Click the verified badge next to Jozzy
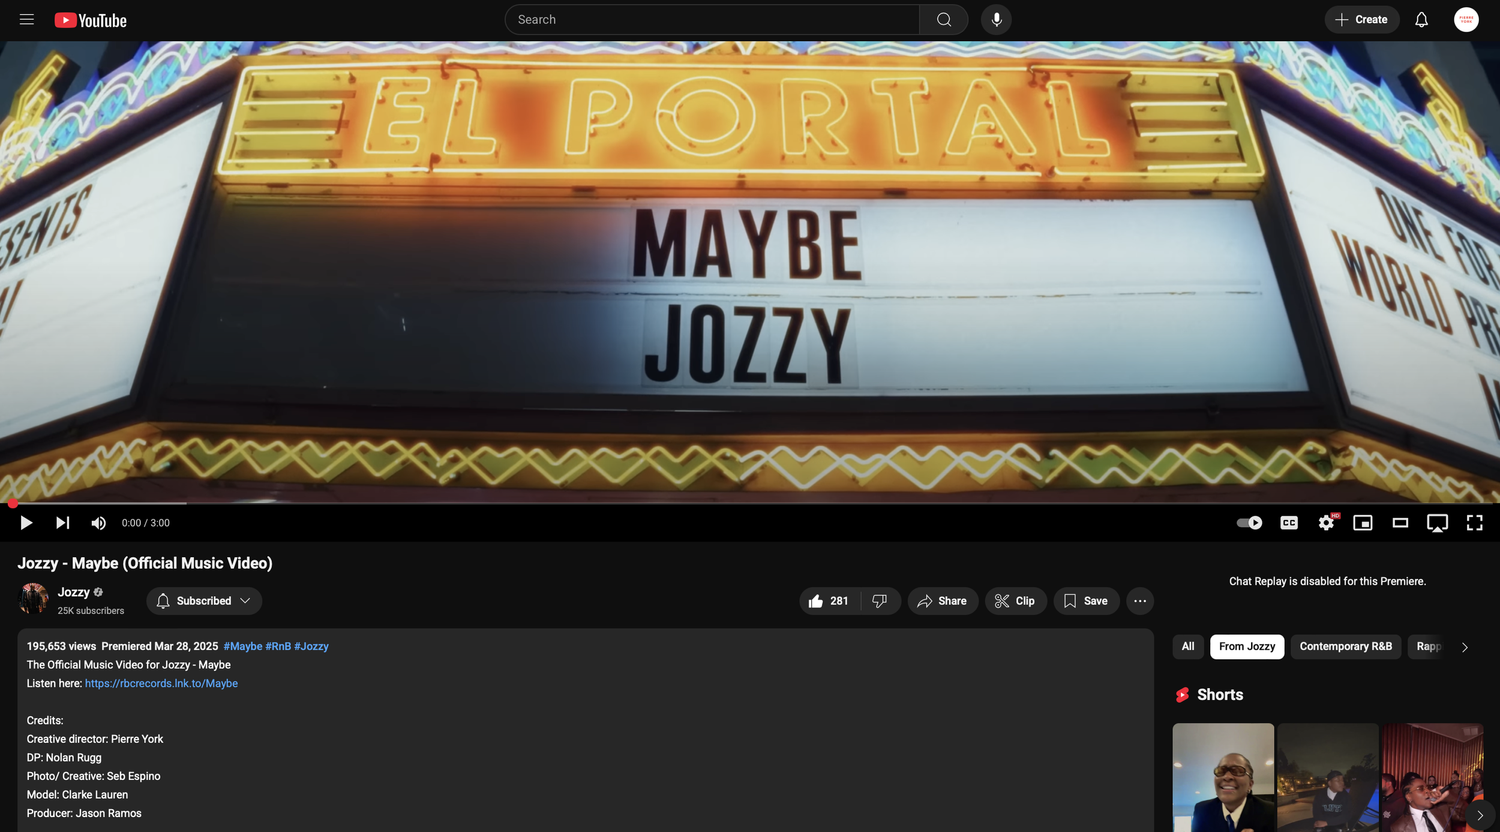 [x=98, y=592]
